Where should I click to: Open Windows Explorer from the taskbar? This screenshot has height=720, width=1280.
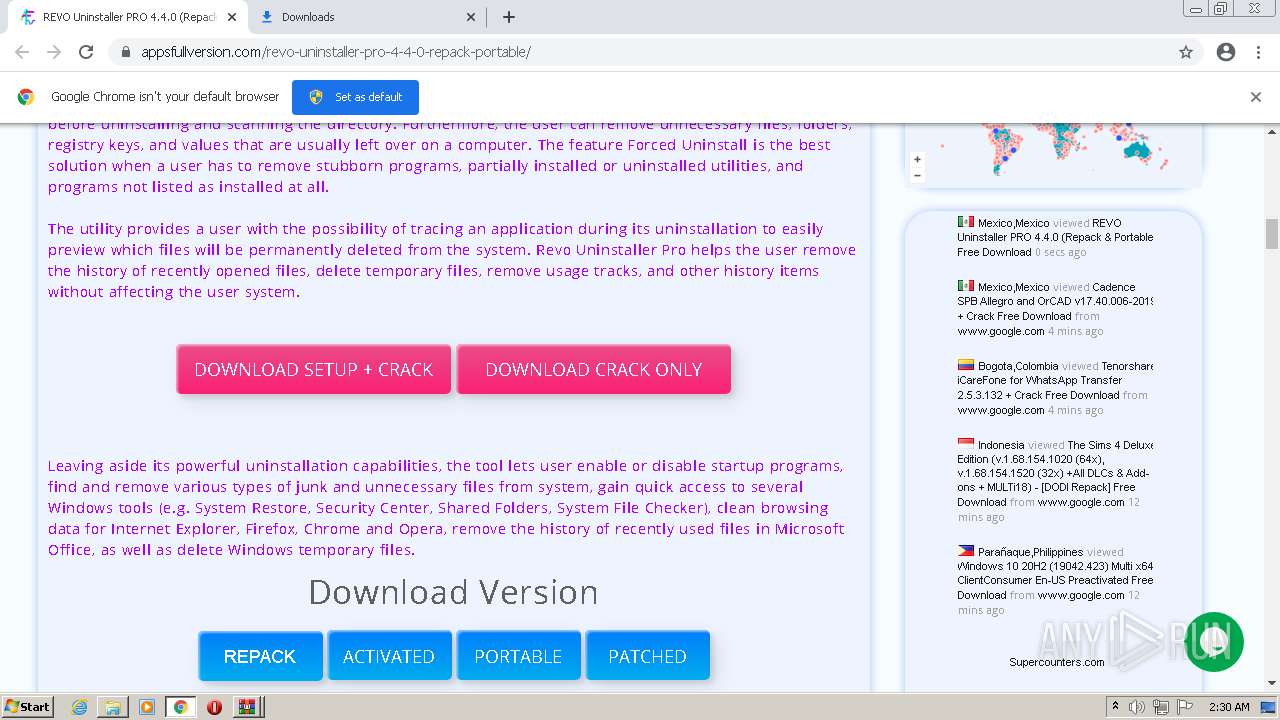pos(113,707)
